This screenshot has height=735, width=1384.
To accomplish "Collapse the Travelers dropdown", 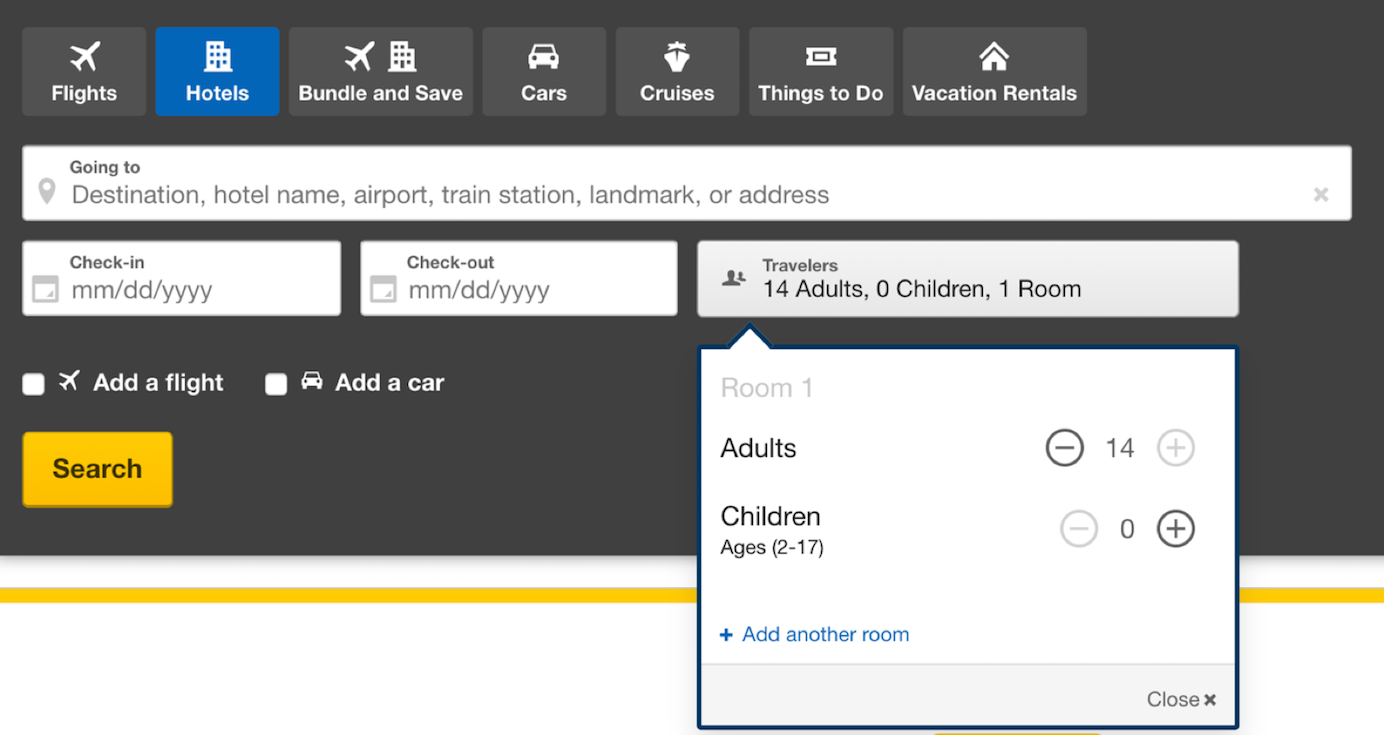I will click(967, 279).
